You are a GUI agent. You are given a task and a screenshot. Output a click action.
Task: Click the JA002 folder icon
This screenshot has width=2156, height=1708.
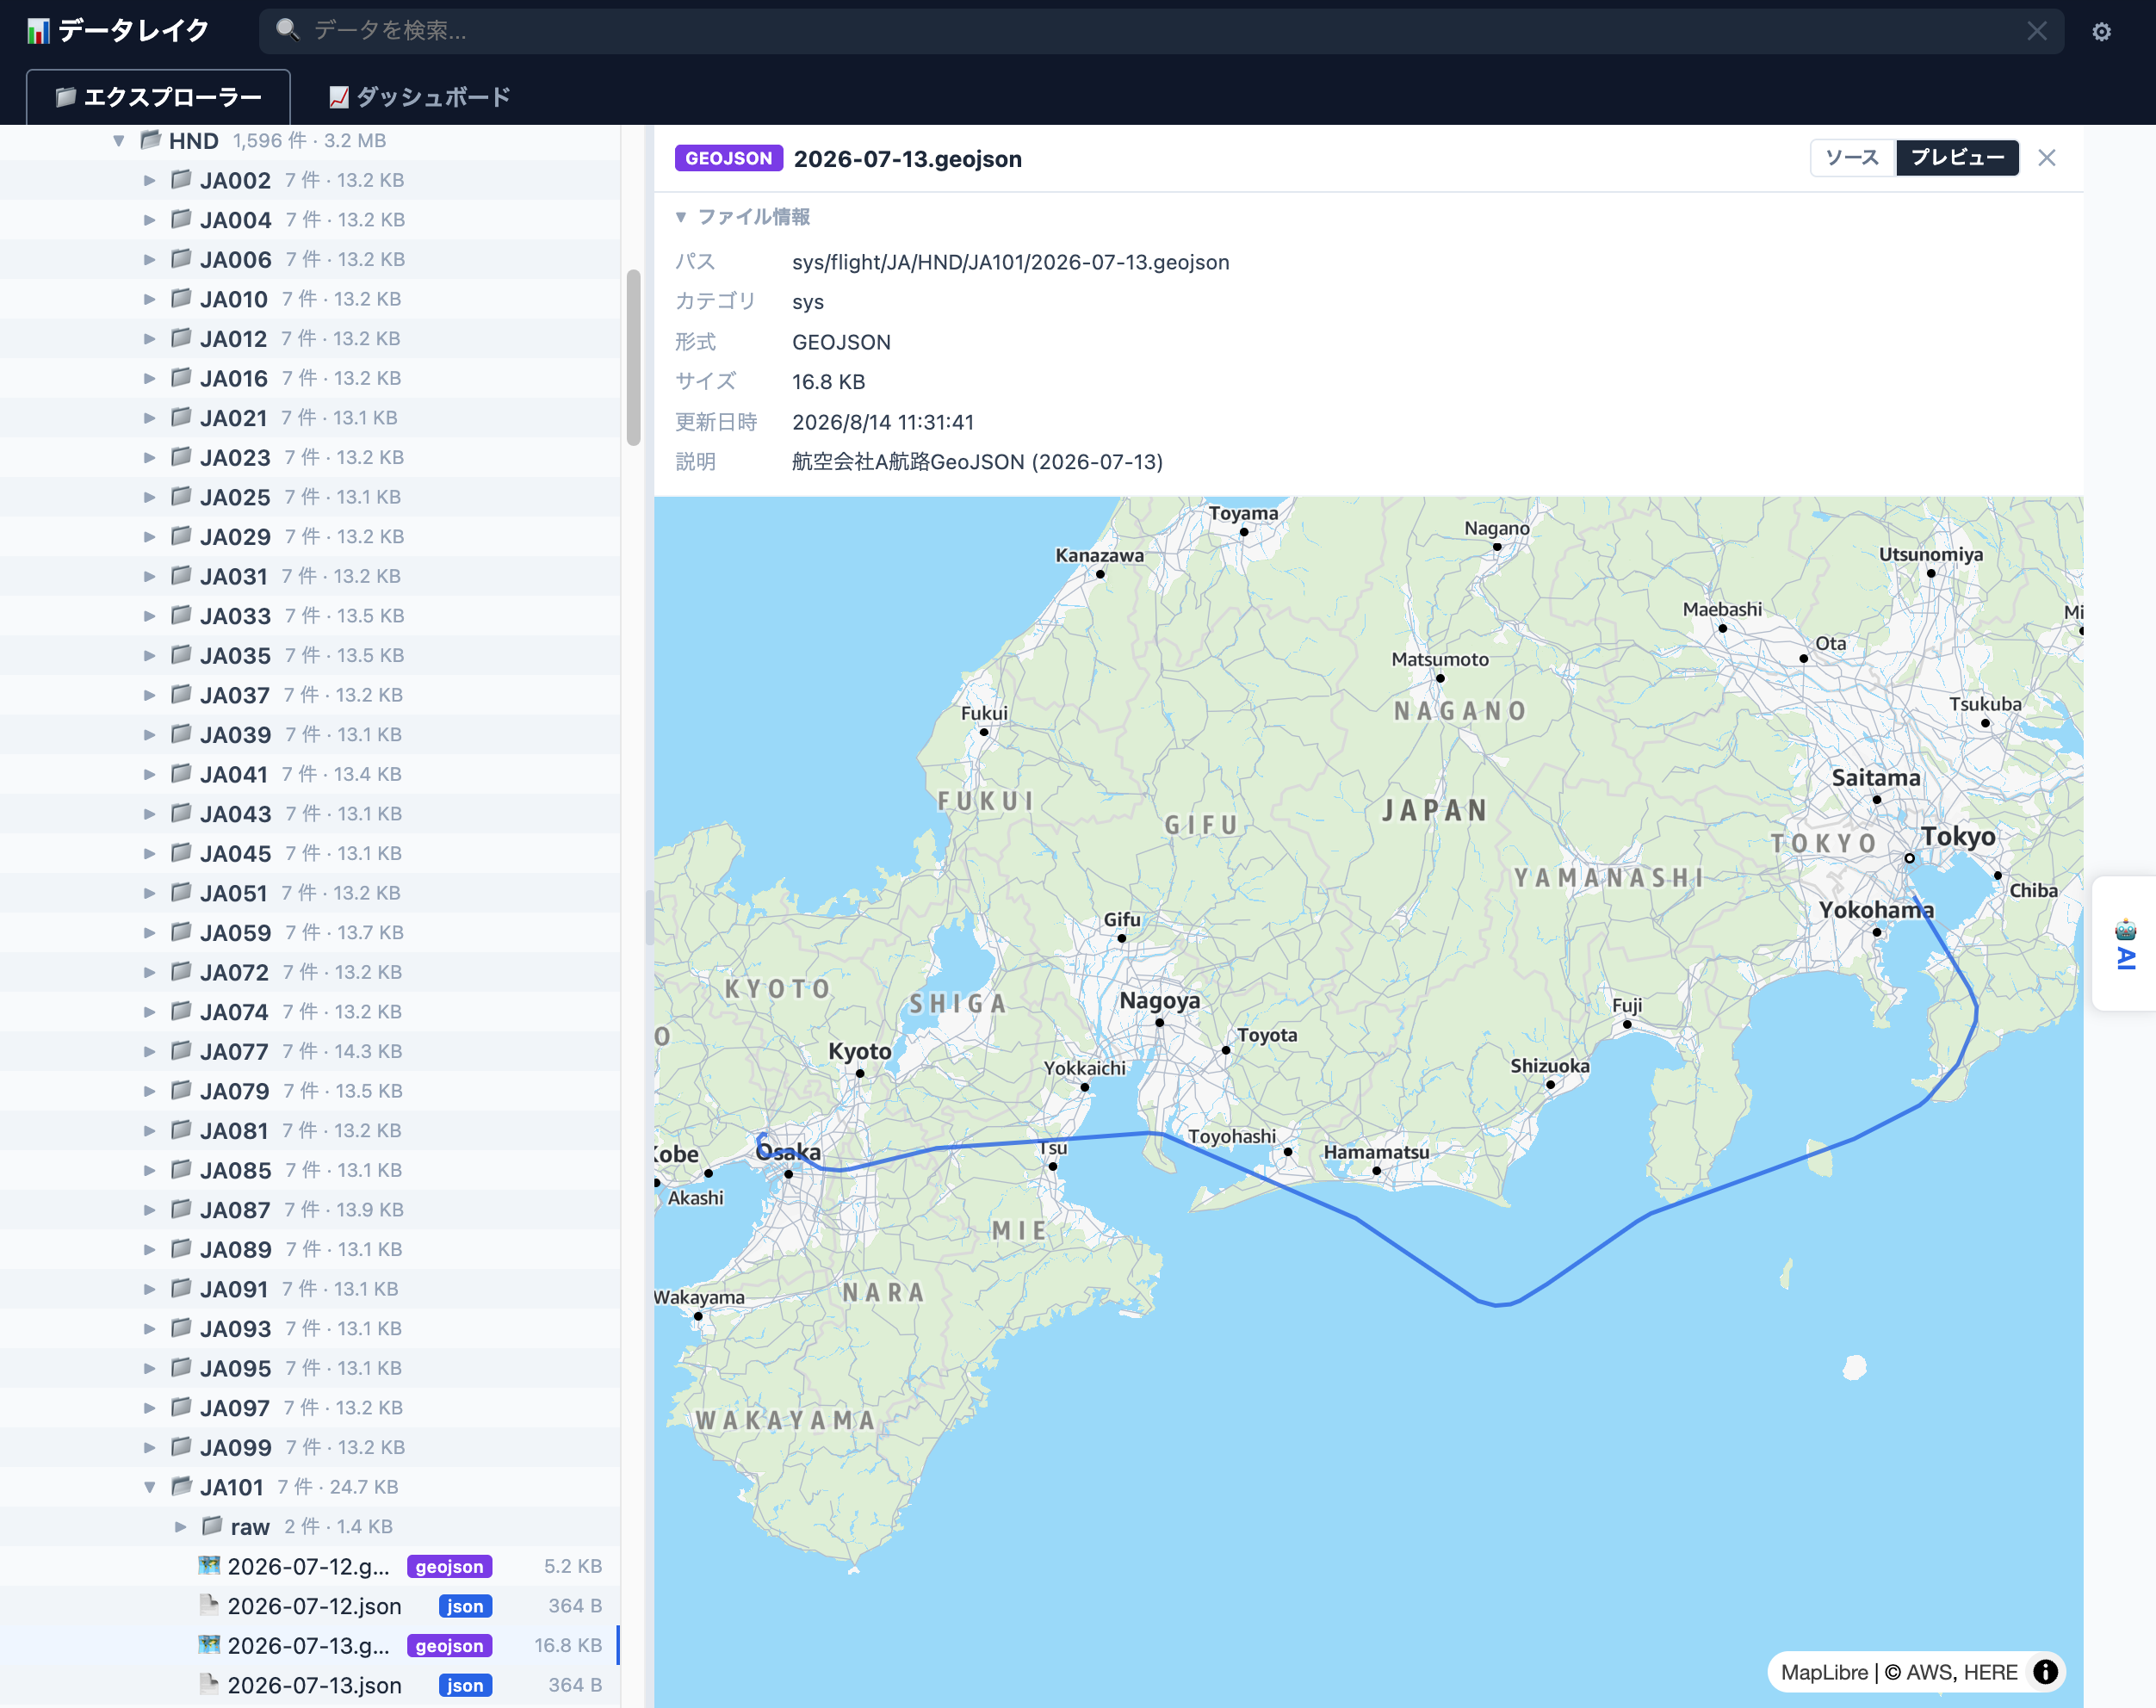181,180
